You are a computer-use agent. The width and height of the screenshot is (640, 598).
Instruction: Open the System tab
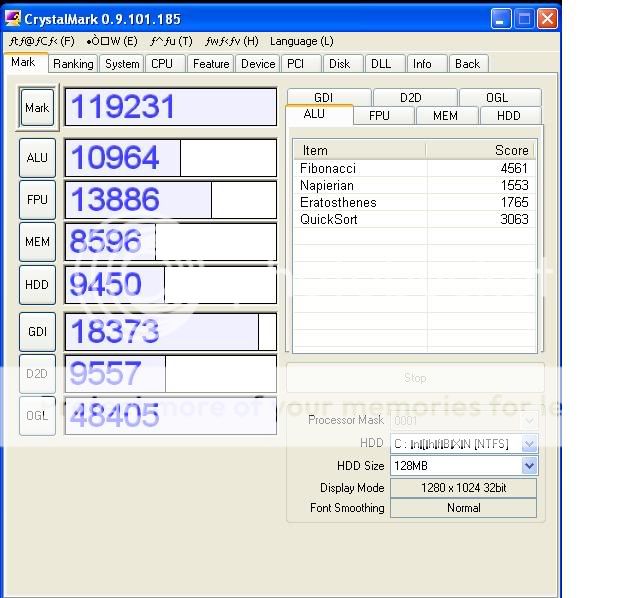tap(122, 64)
